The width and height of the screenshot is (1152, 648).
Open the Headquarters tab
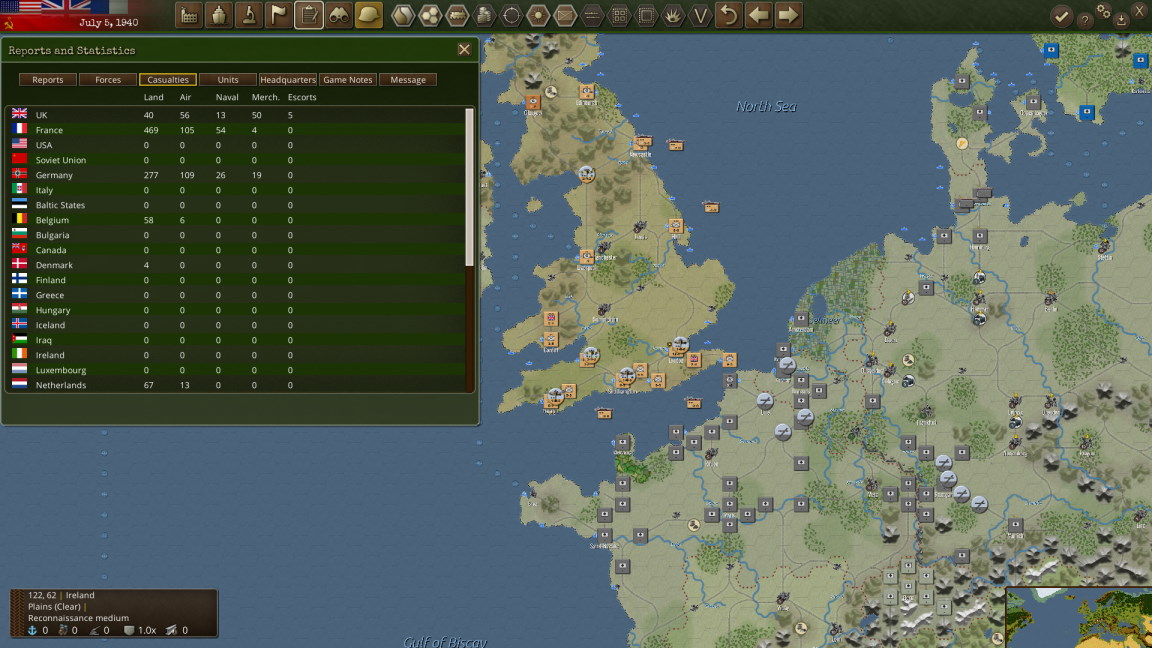click(x=288, y=79)
